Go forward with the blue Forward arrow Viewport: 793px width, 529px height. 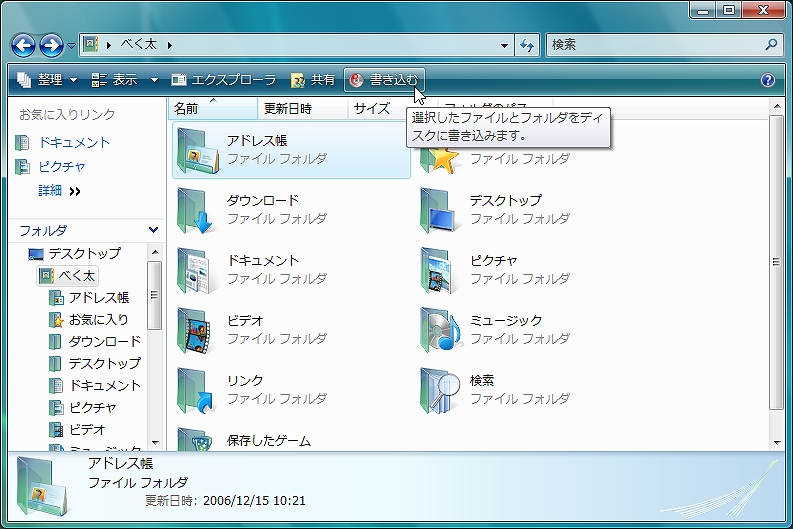tap(52, 46)
